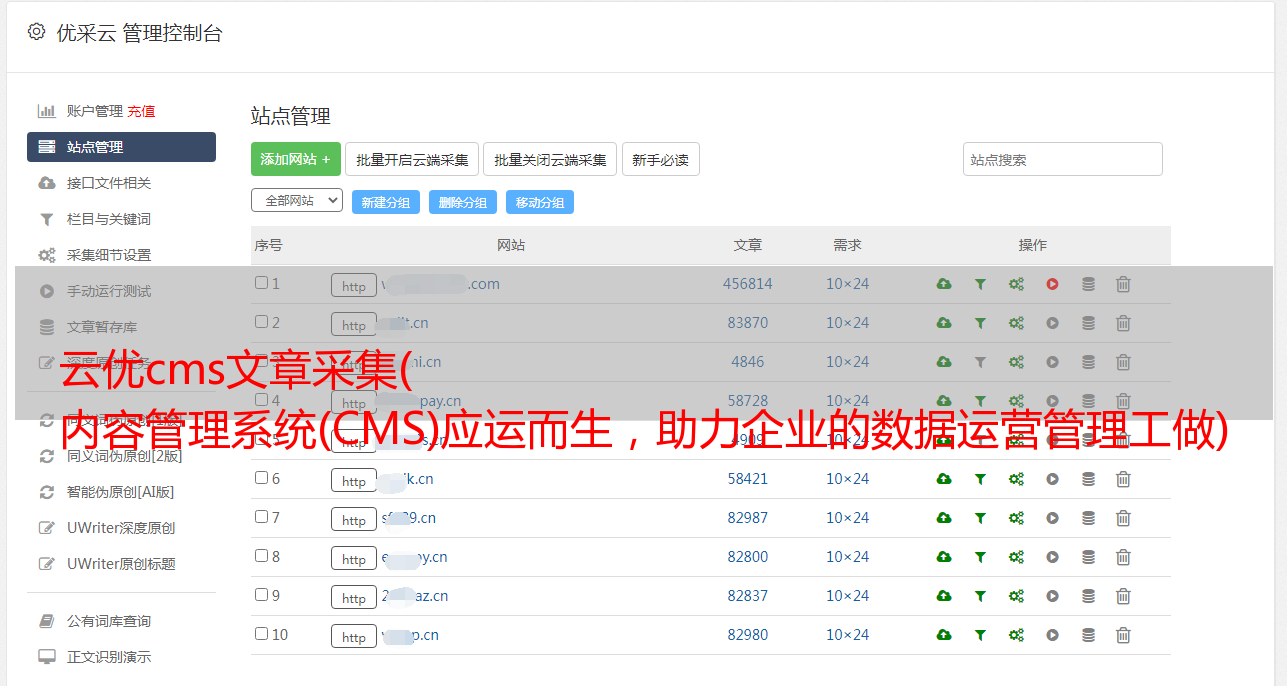
Task: Click the gear icon beside 优采云 管理控制台
Action: 37,32
